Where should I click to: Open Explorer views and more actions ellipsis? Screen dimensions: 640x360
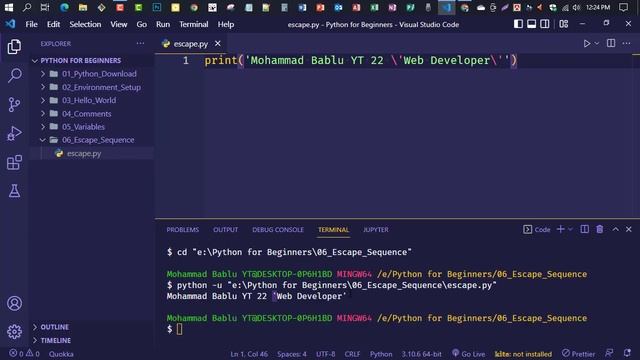coord(140,43)
